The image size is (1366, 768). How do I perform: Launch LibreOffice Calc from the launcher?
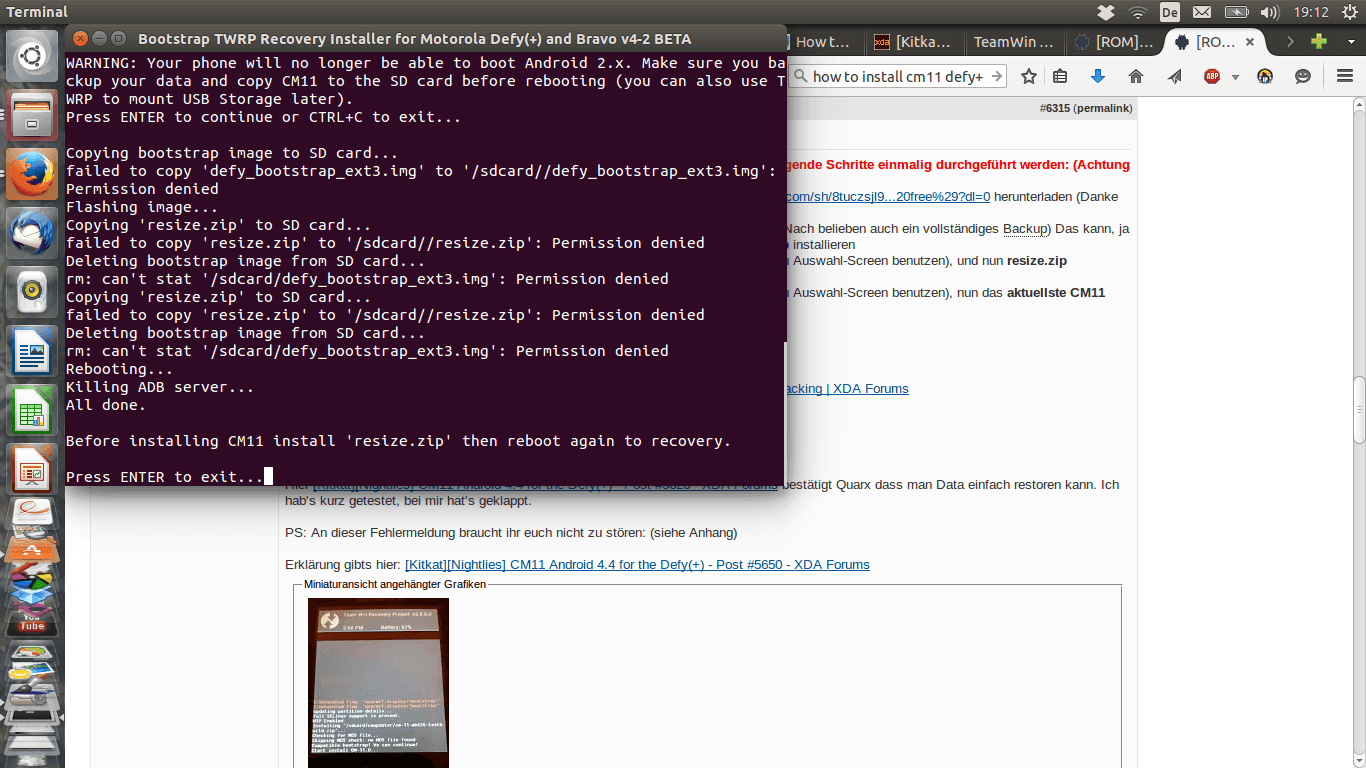[32, 411]
